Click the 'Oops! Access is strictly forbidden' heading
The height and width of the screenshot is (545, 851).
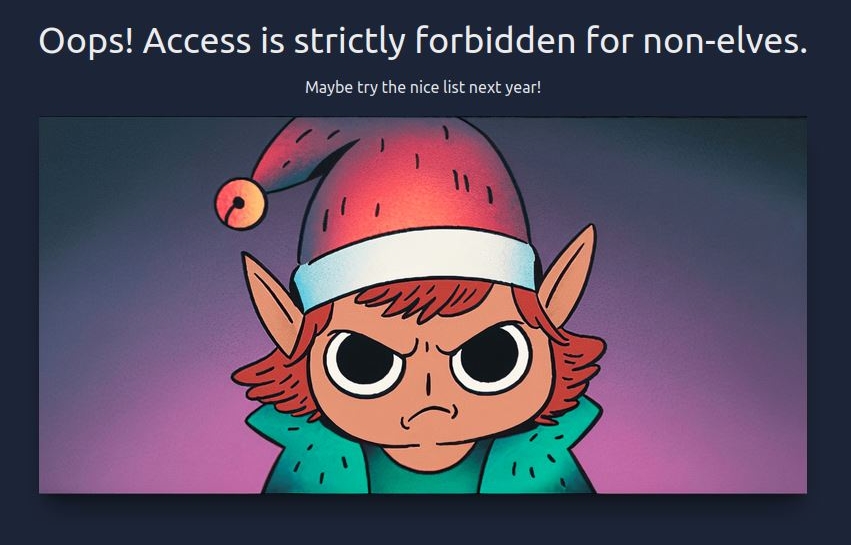[423, 41]
